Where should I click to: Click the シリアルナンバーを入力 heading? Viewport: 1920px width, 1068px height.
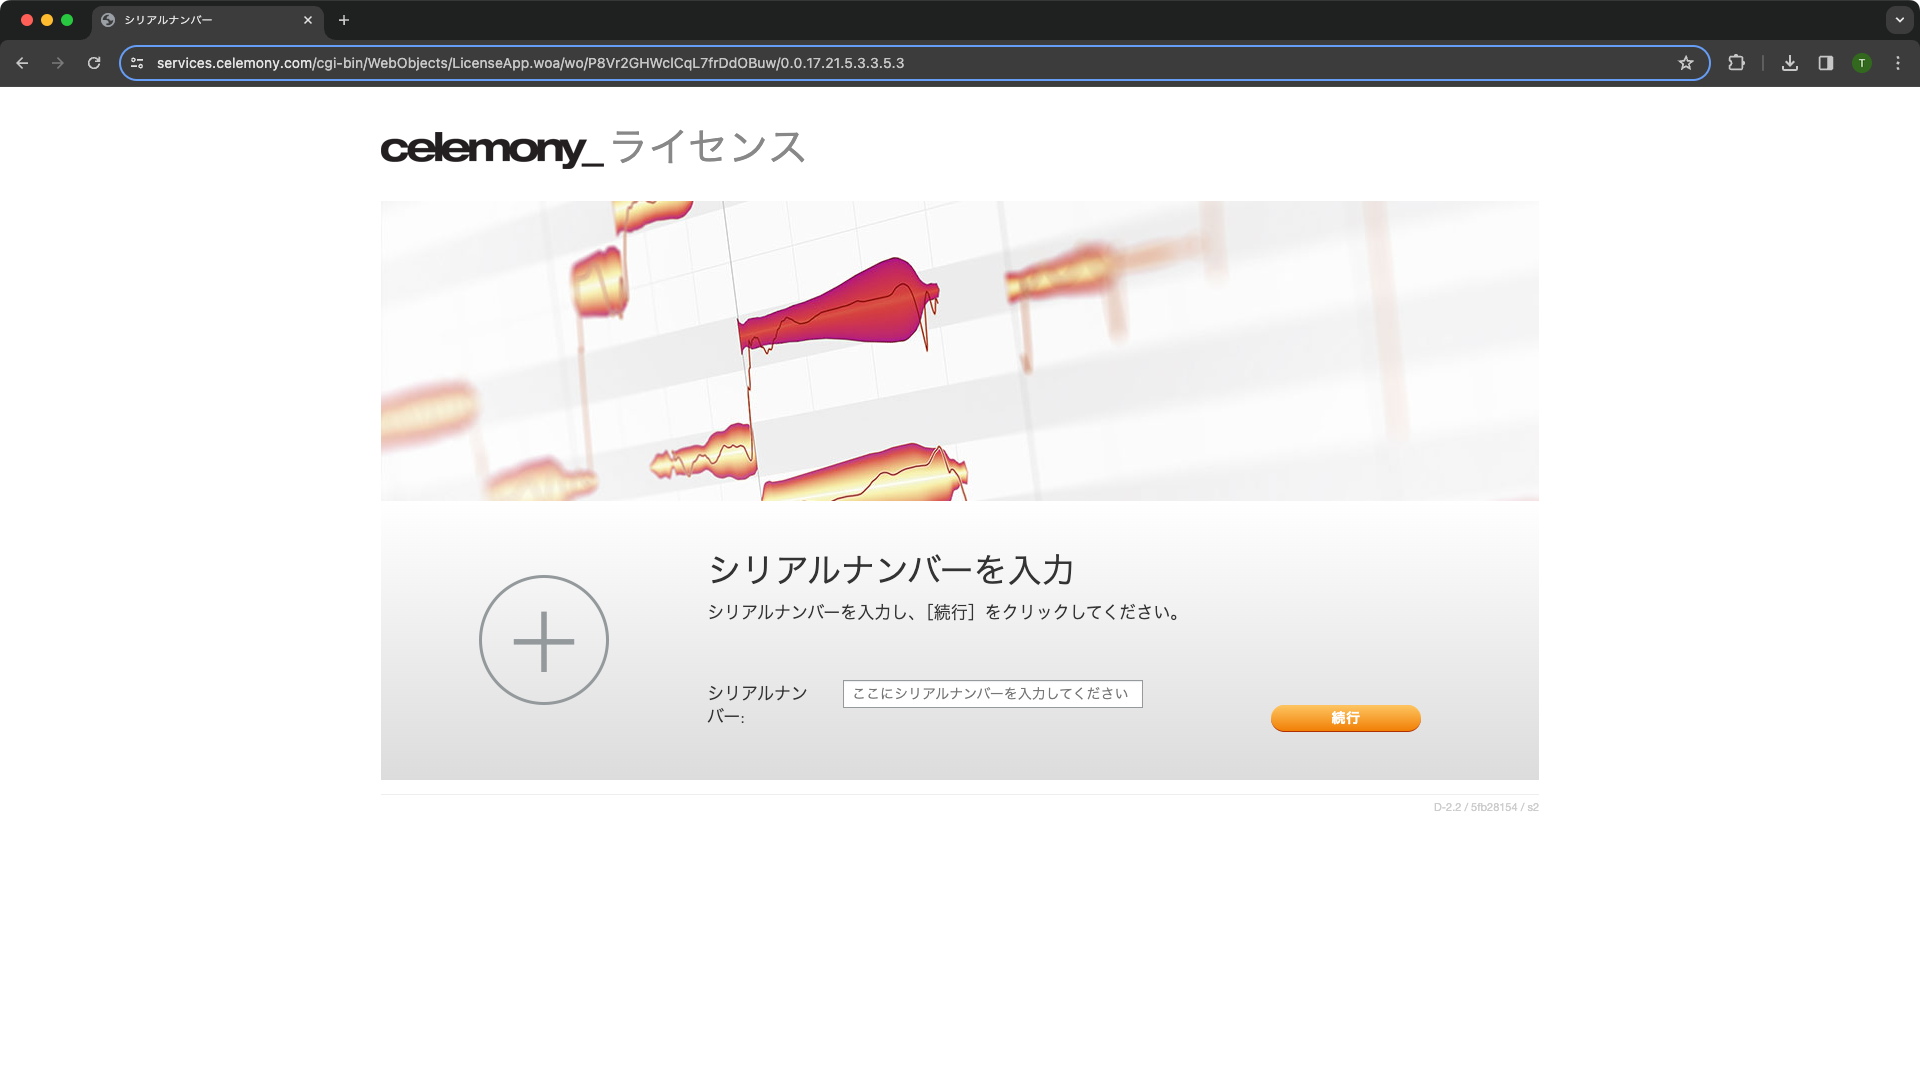(891, 570)
